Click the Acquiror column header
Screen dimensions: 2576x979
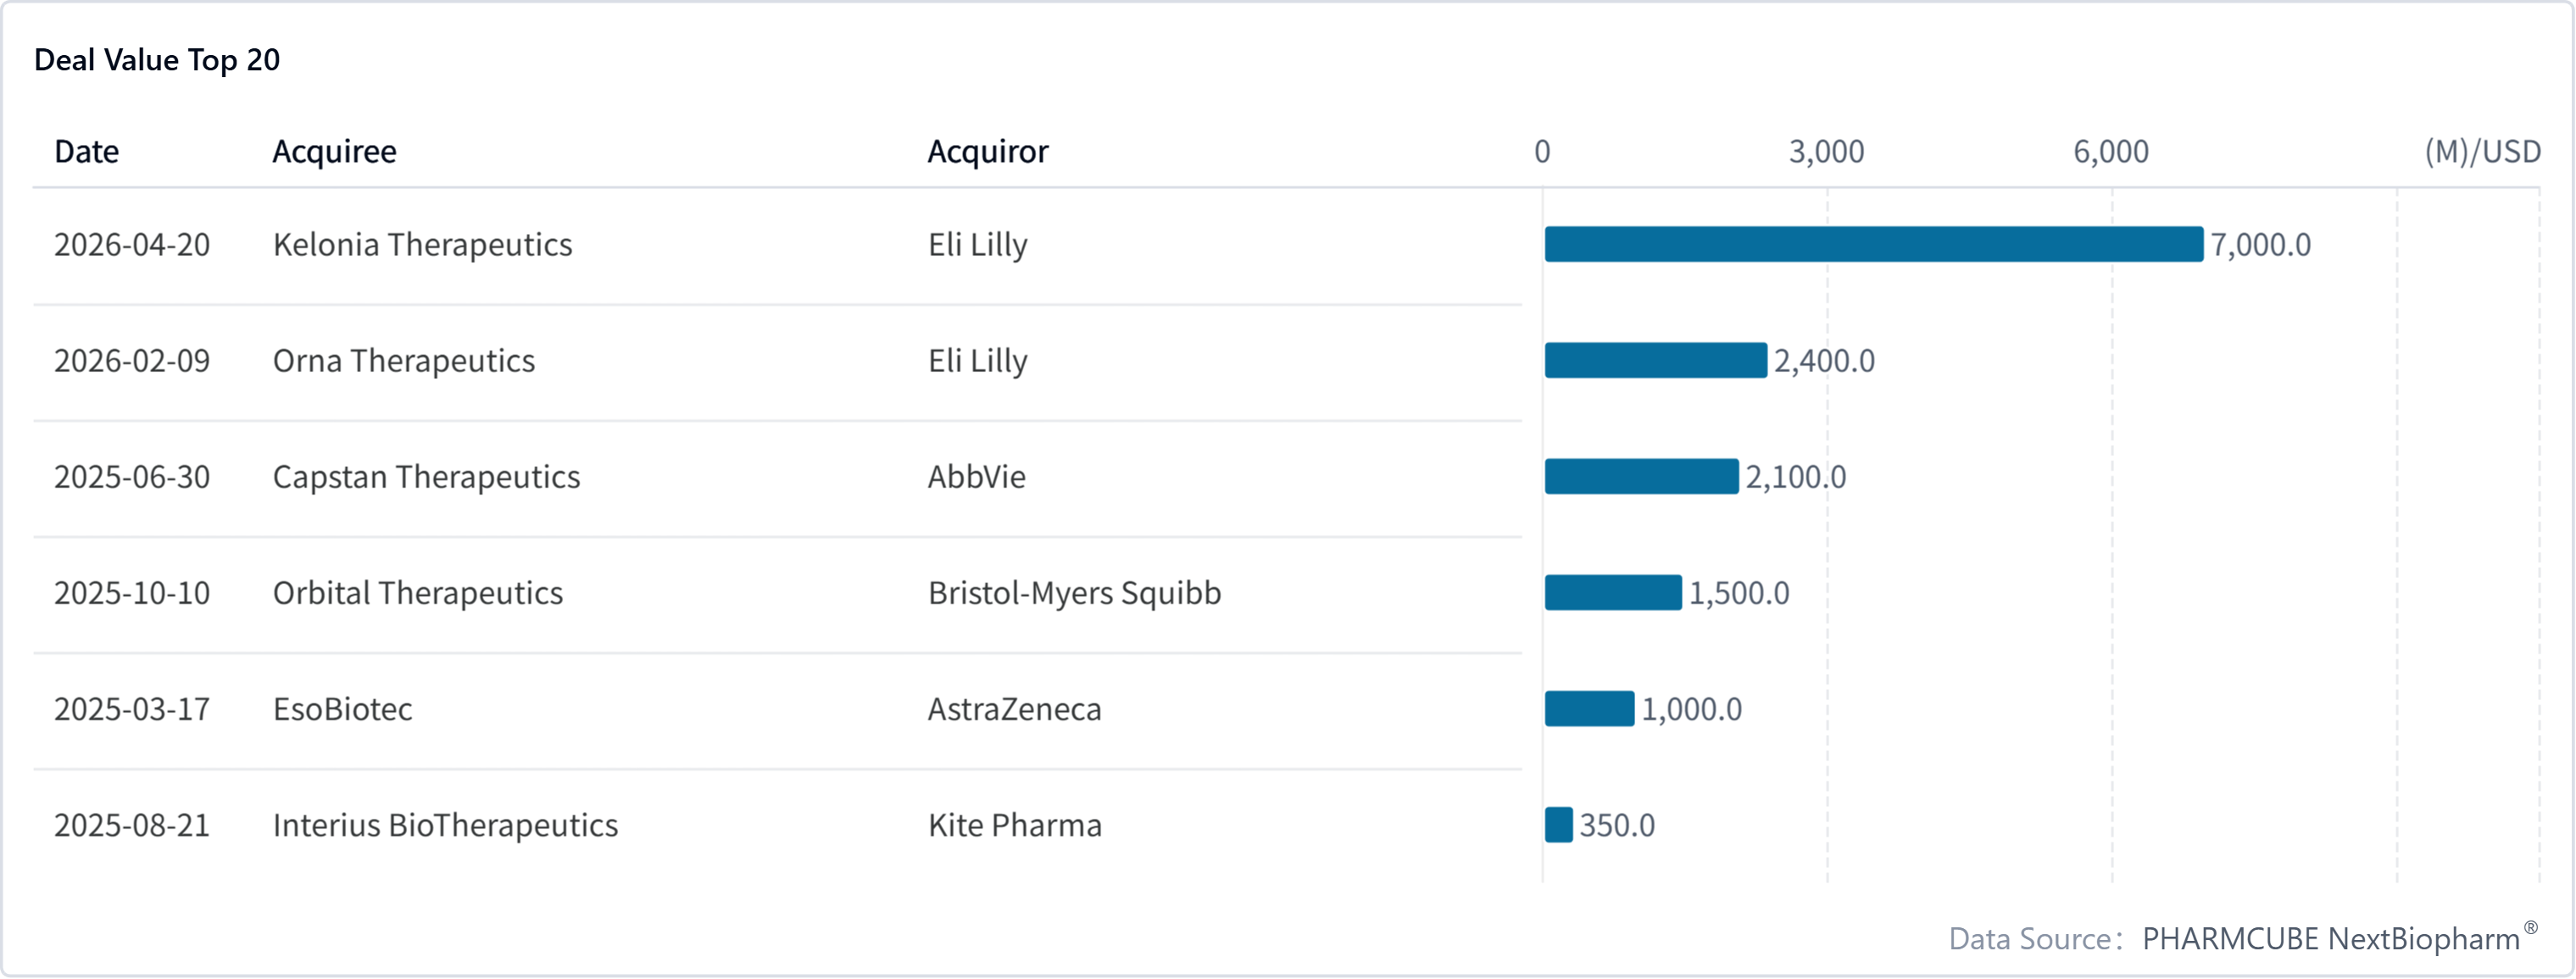[x=987, y=152]
